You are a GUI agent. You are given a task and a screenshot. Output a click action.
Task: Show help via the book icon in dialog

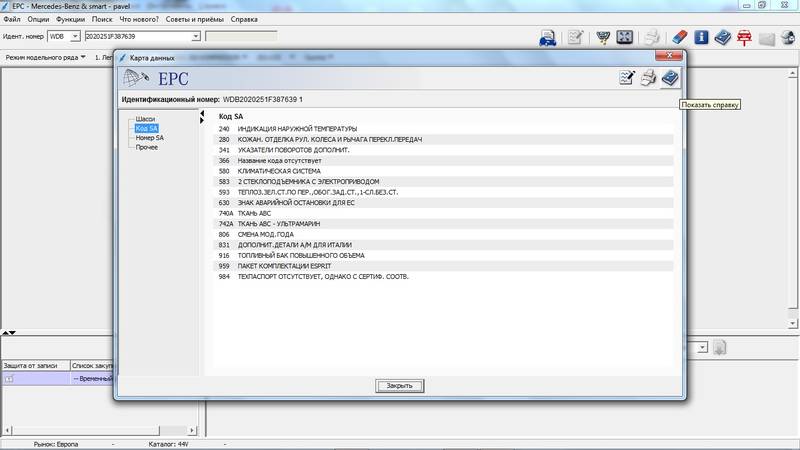tap(670, 78)
